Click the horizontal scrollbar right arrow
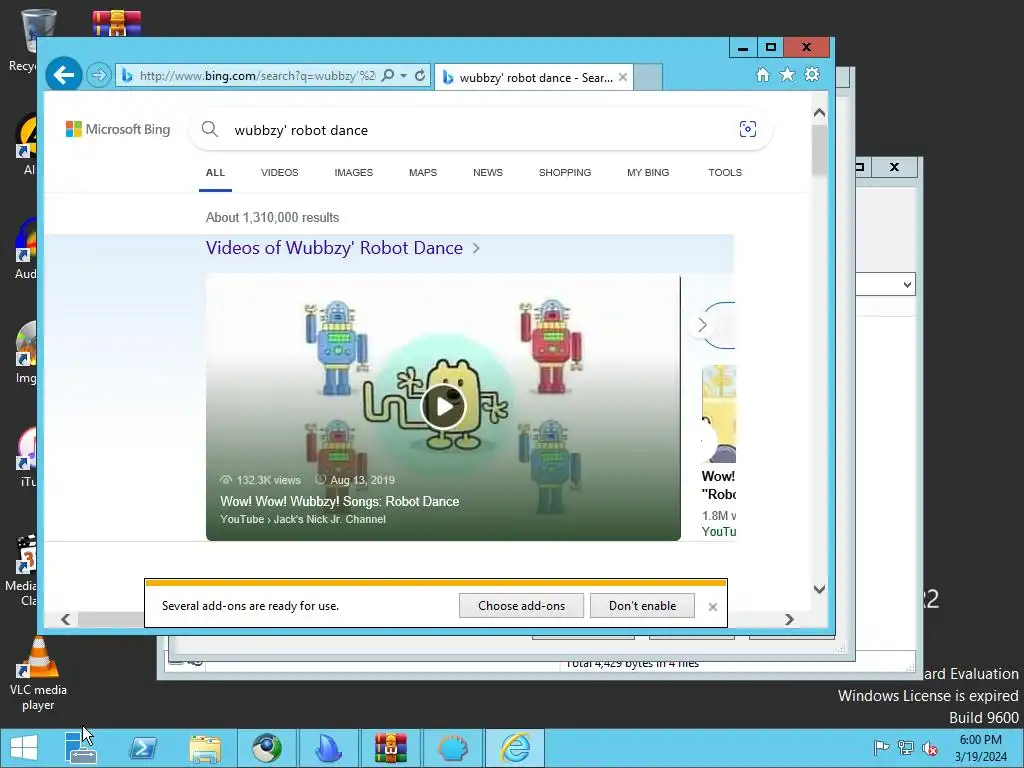The image size is (1024, 768). pyautogui.click(x=789, y=619)
